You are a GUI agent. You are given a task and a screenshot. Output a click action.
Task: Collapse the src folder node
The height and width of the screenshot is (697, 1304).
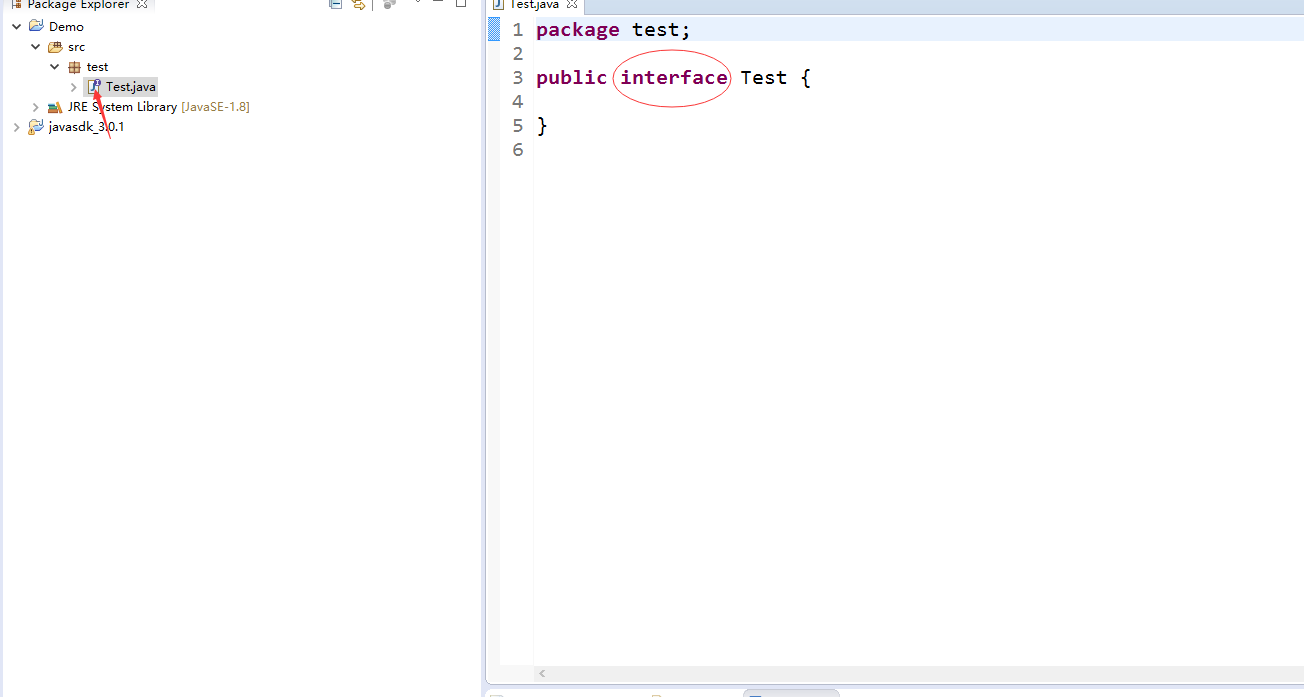[x=36, y=46]
